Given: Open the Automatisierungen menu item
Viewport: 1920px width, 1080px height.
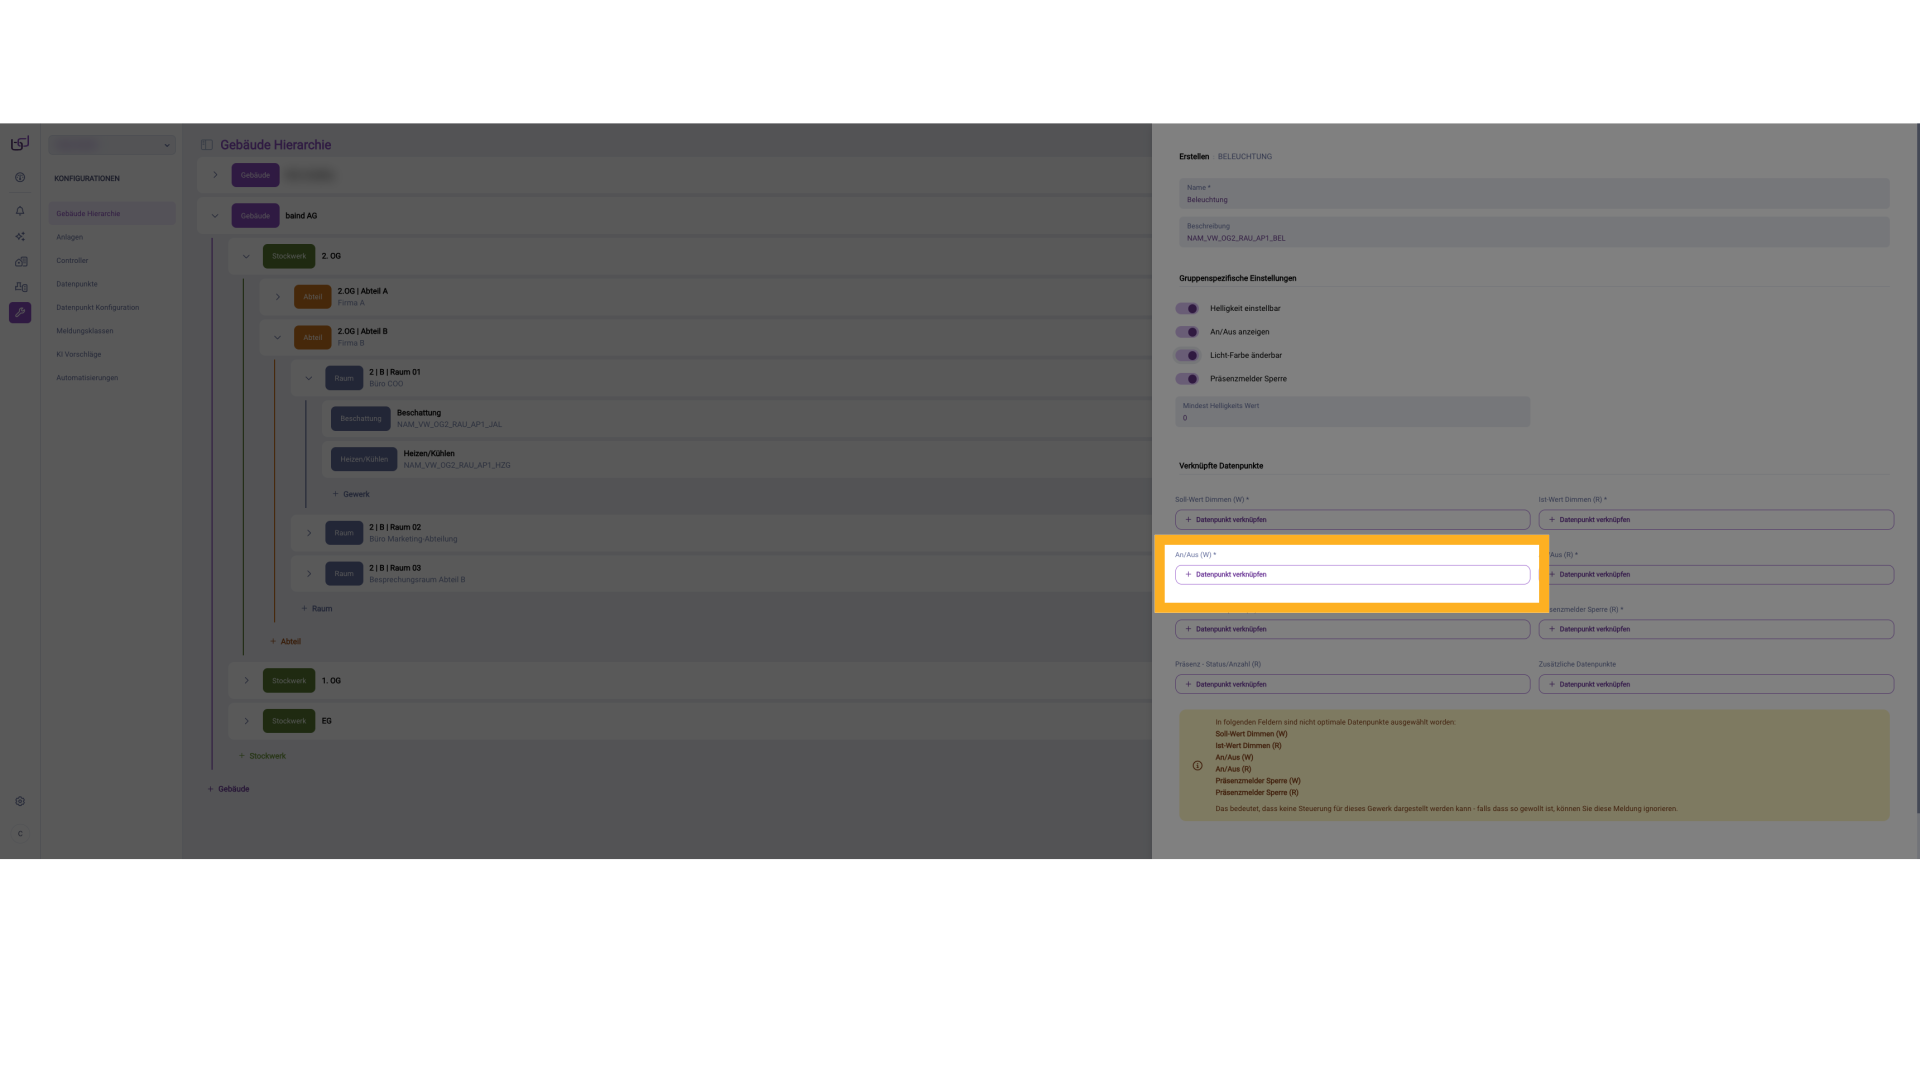Looking at the screenshot, I should point(87,378).
